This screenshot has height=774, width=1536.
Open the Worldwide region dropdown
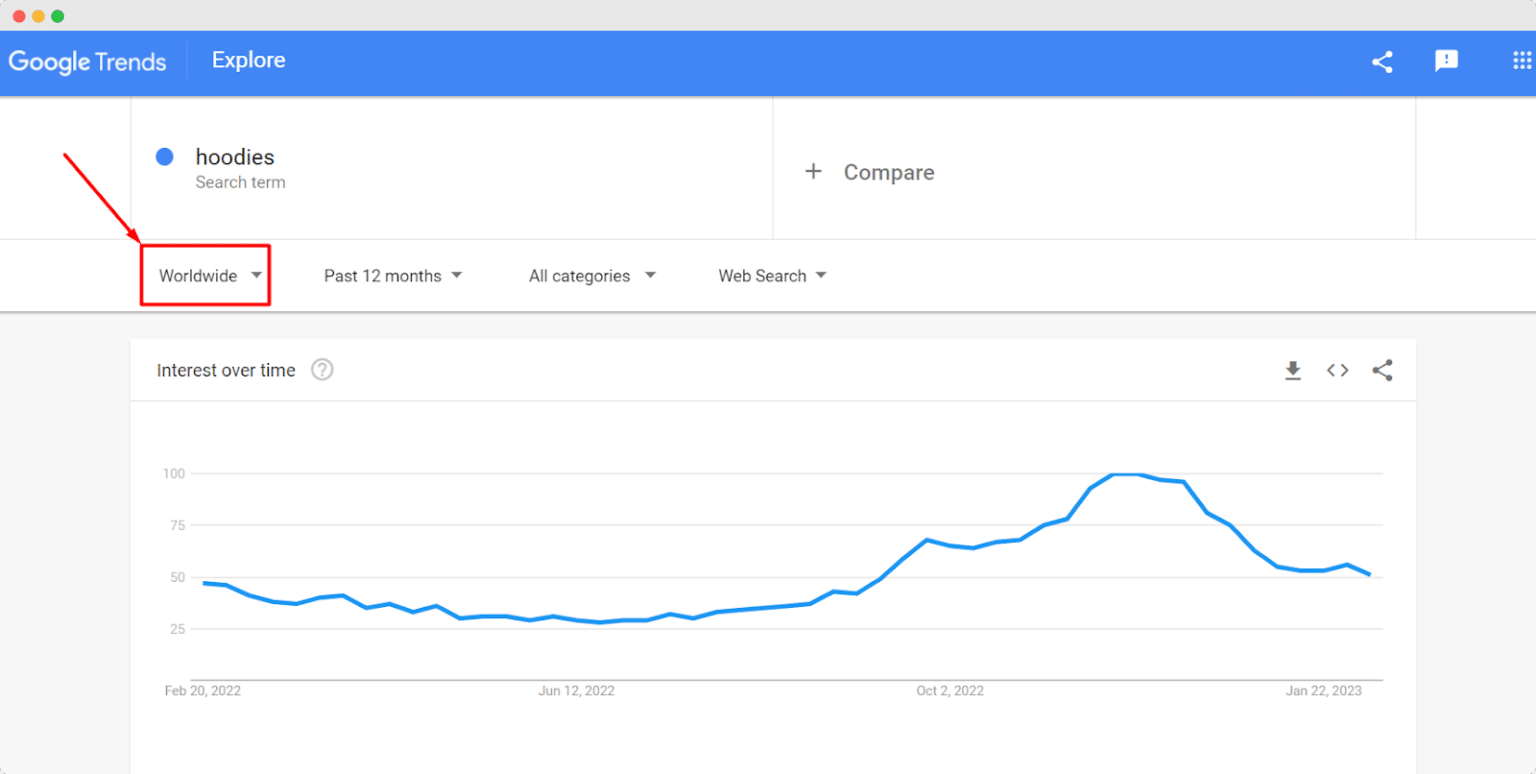point(205,275)
